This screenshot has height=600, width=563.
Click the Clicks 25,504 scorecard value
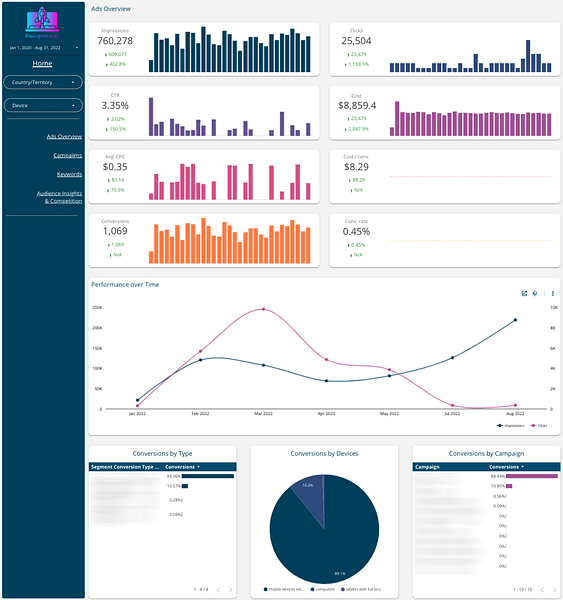pos(356,41)
